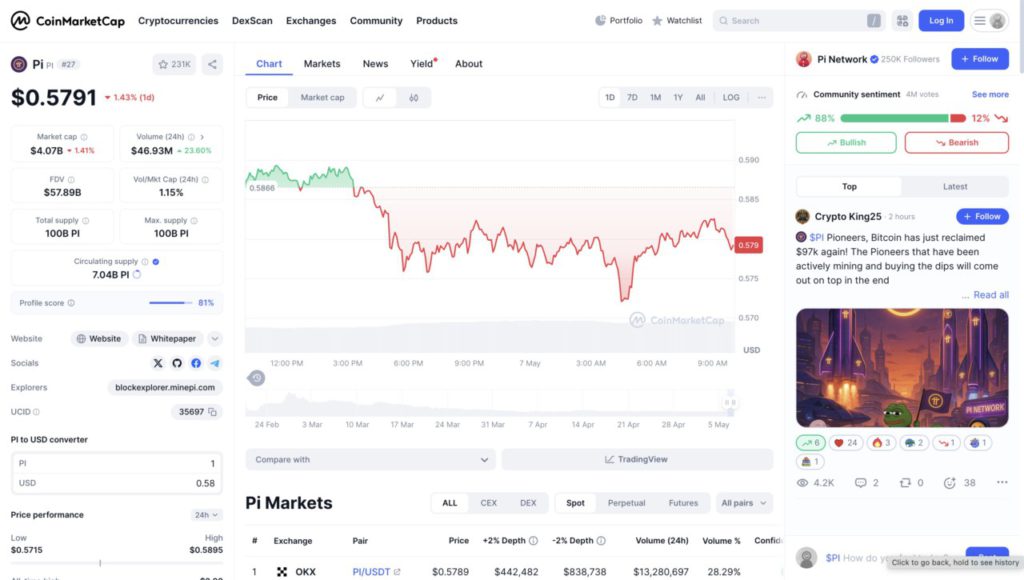
Task: Copy the UCID 35697 value
Action: tap(214, 411)
